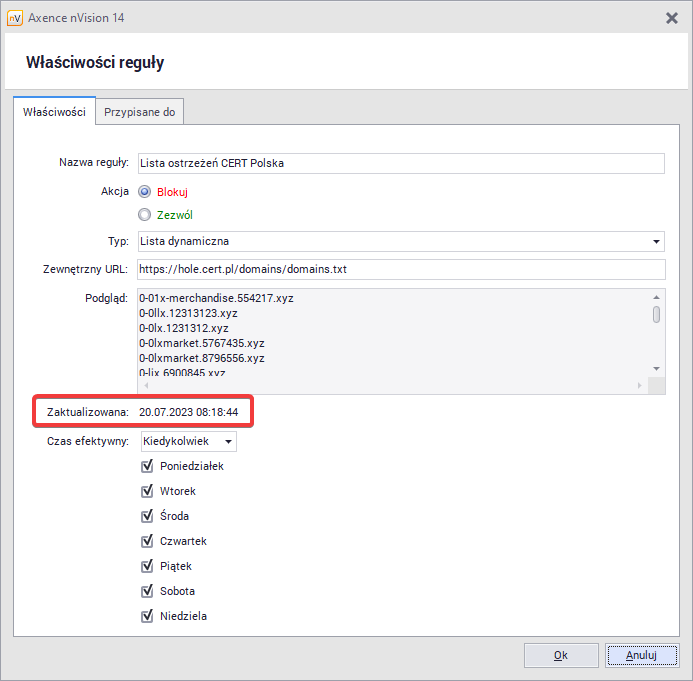Uncheck the Niedziela checkbox
693x681 pixels.
[147, 616]
